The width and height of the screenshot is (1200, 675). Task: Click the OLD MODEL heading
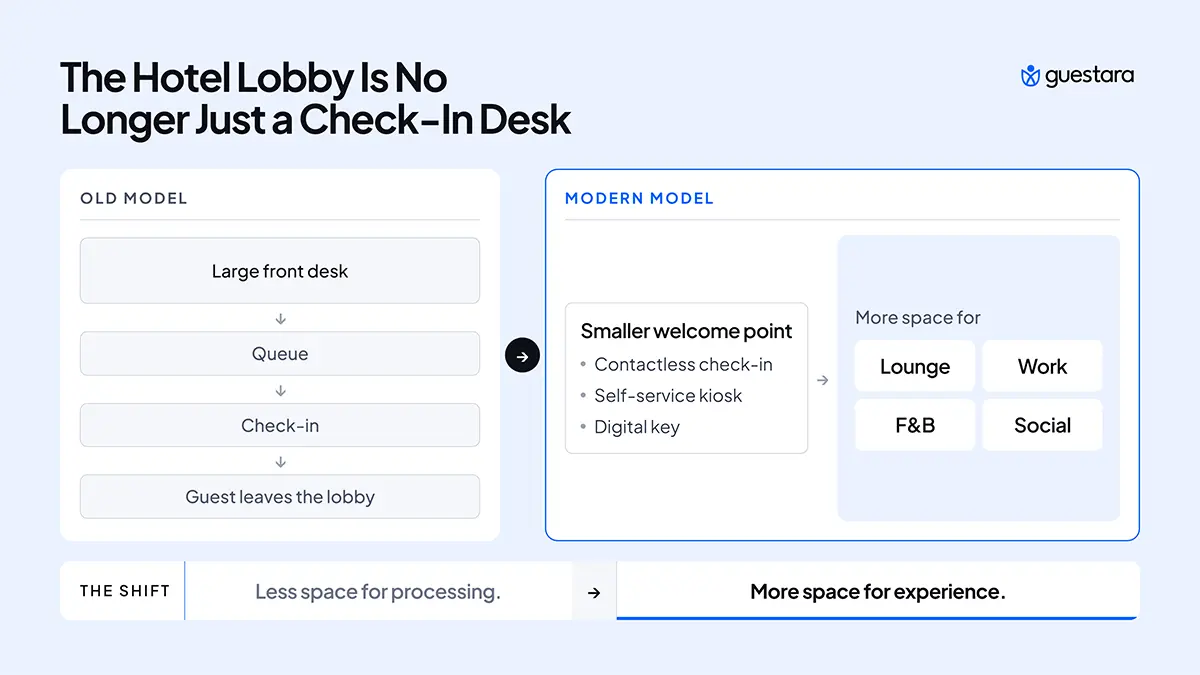pos(134,198)
